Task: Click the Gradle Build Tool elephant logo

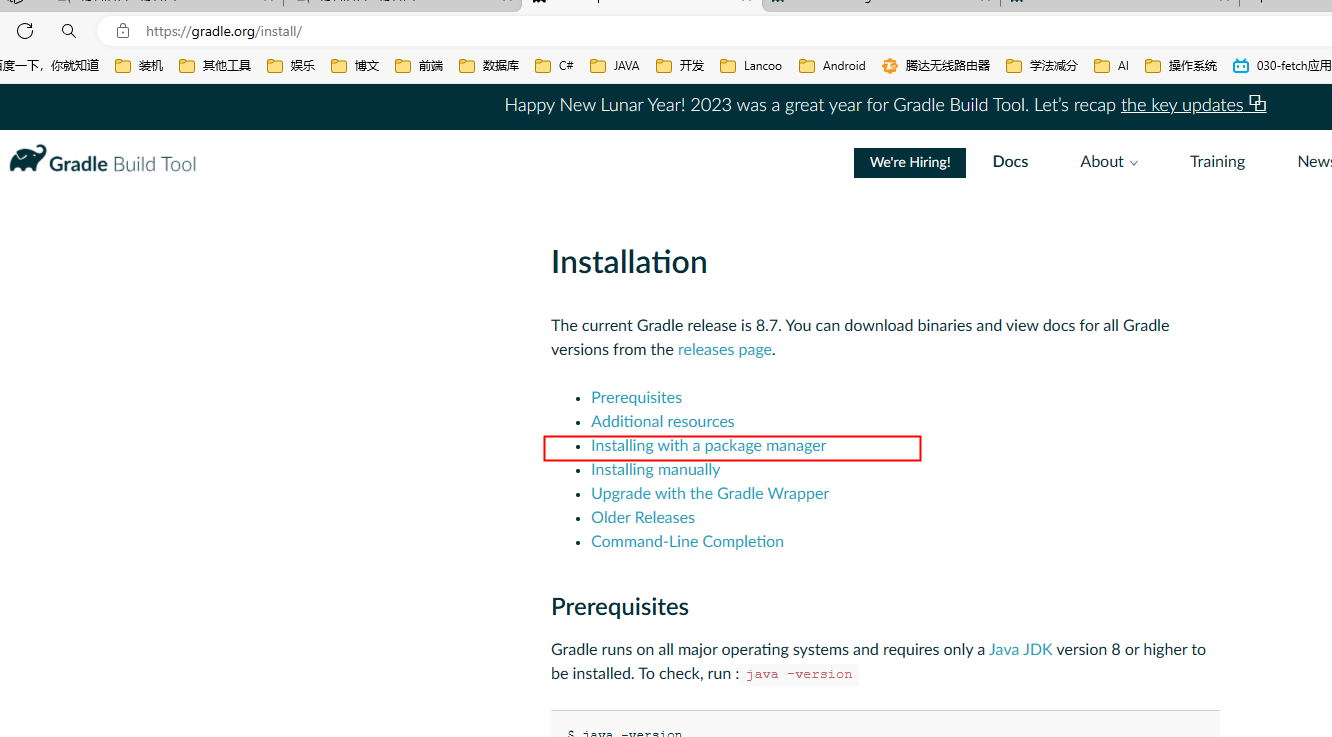Action: click(x=103, y=161)
